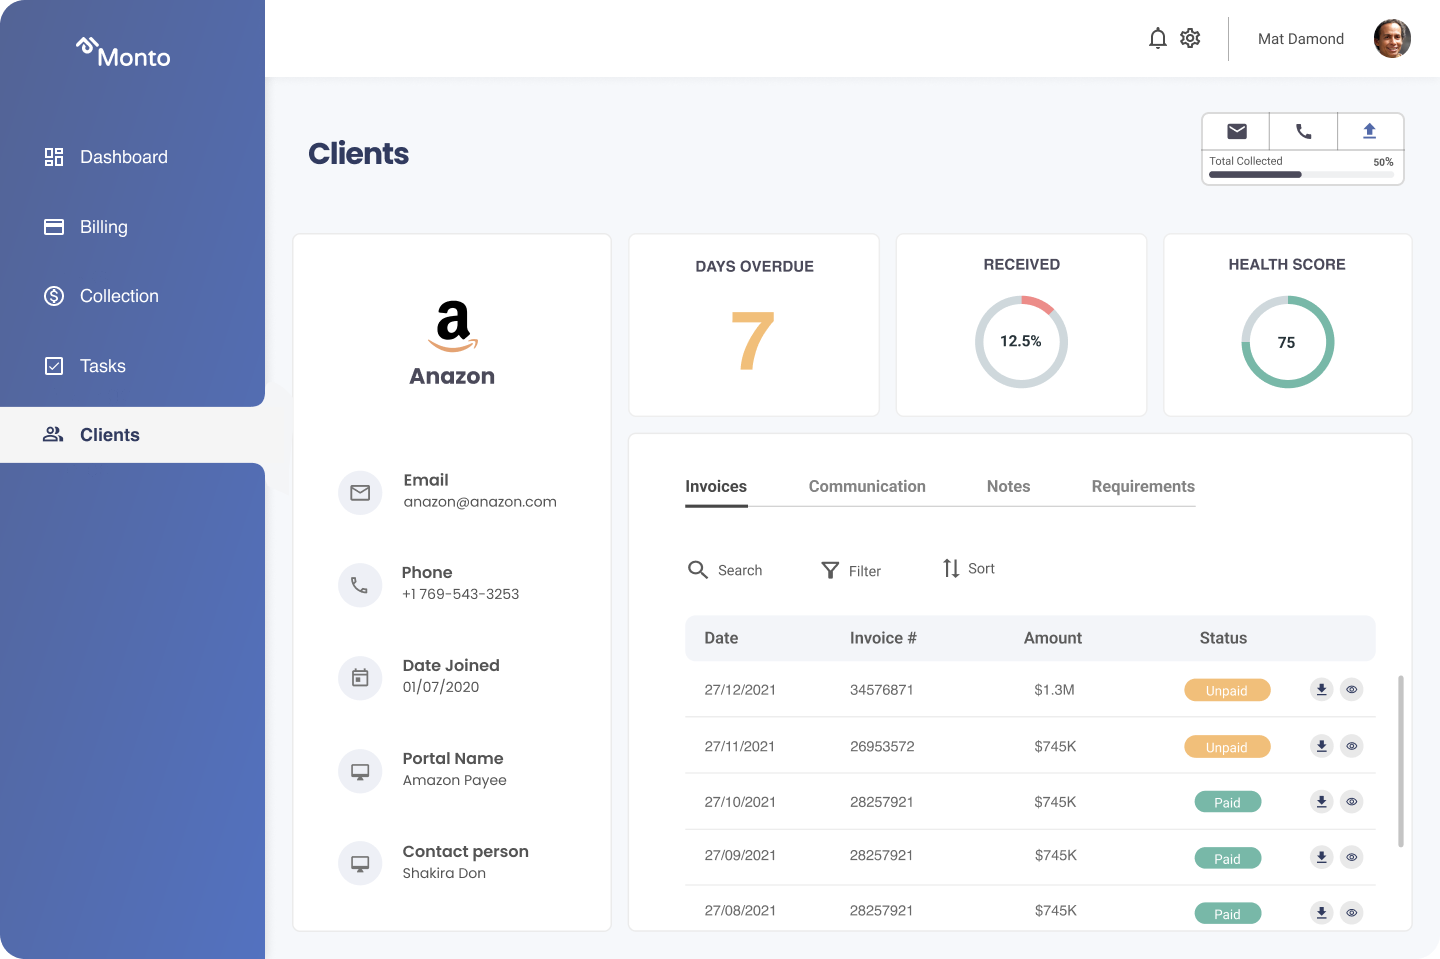Image resolution: width=1440 pixels, height=959 pixels.
Task: Click the invoice list scrollbar
Action: pyautogui.click(x=1400, y=761)
